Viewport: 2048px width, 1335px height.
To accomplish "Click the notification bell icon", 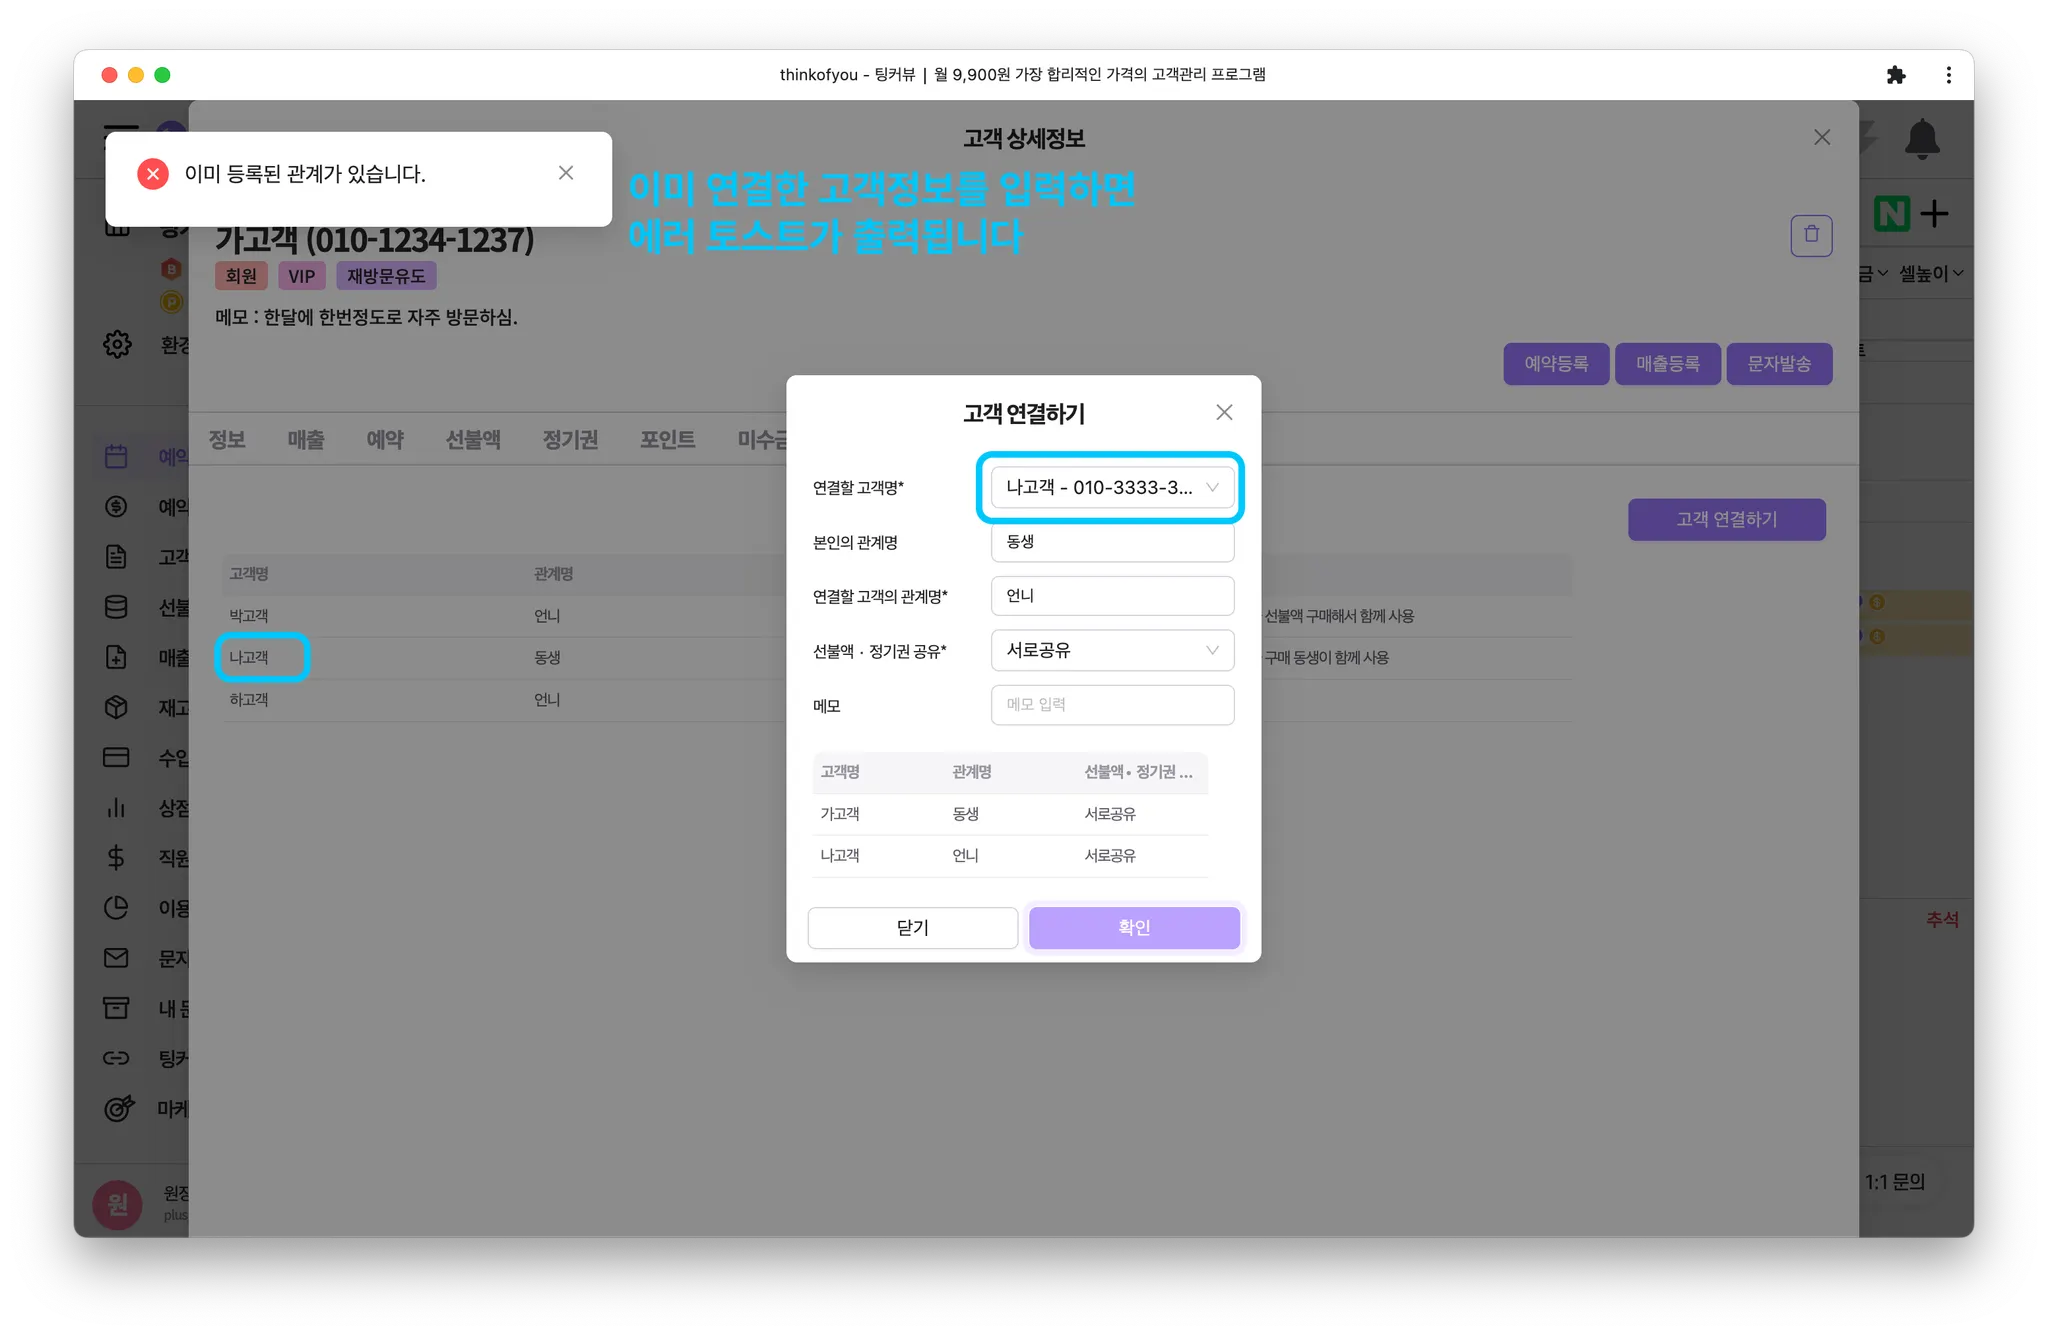I will click(x=1921, y=139).
